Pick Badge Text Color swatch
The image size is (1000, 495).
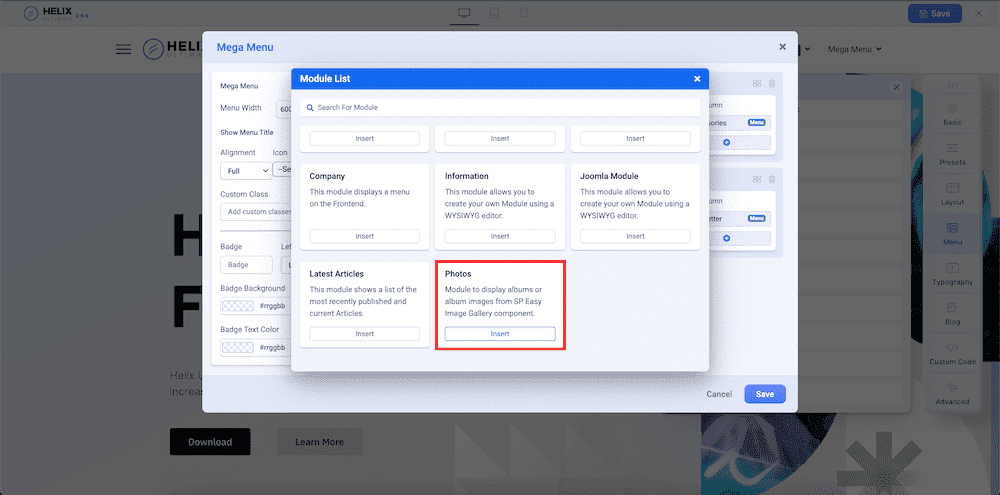237,348
